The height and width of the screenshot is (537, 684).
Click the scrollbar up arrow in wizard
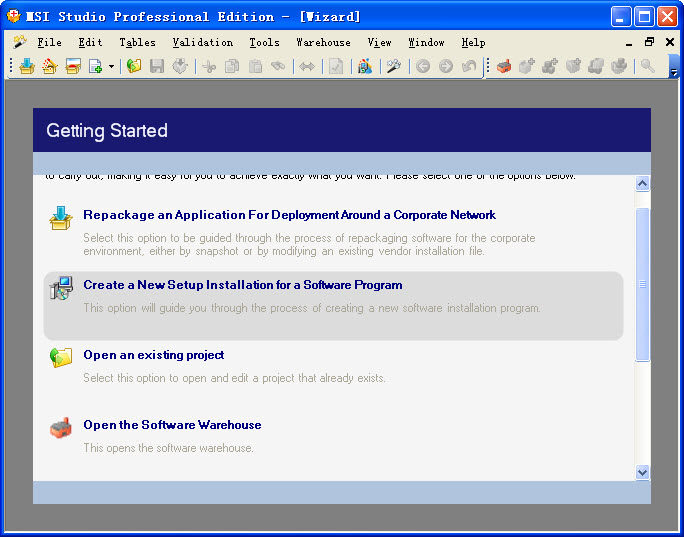coord(642,184)
